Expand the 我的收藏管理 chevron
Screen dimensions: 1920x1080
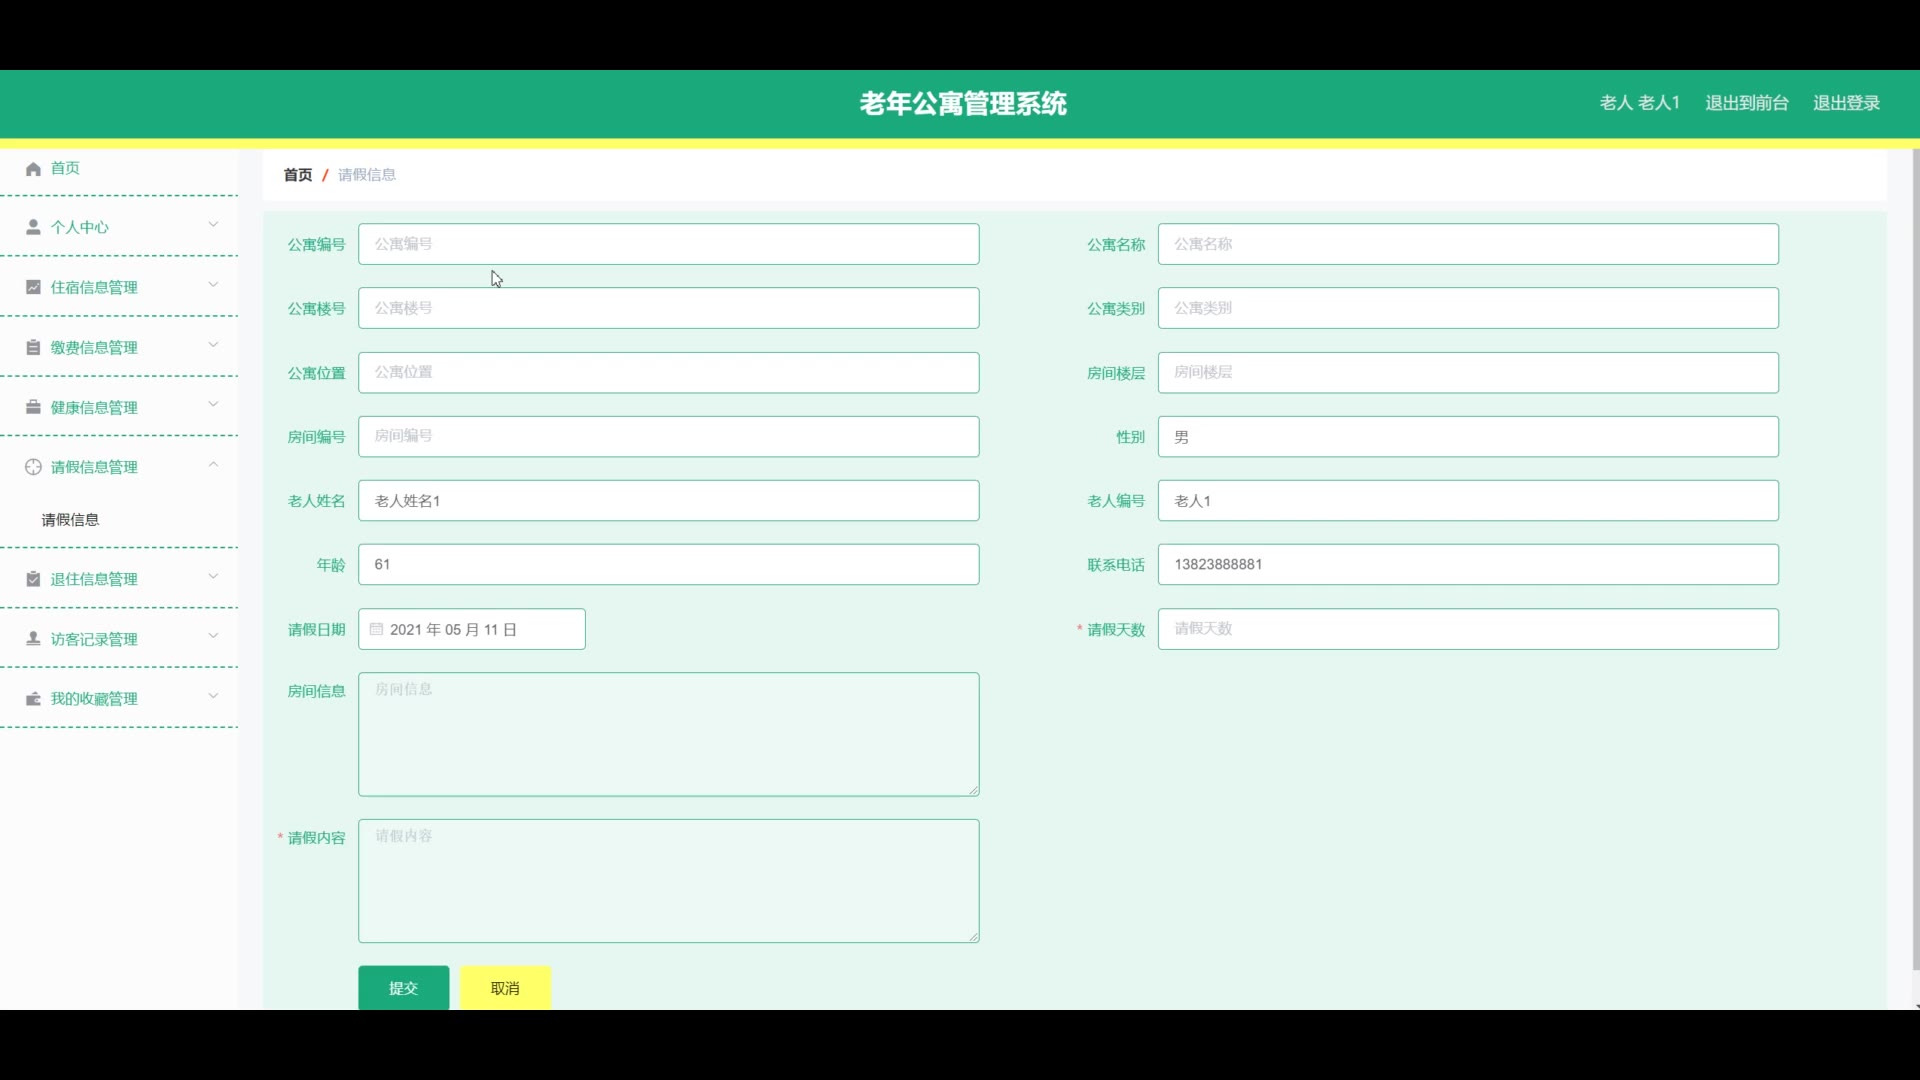(213, 697)
